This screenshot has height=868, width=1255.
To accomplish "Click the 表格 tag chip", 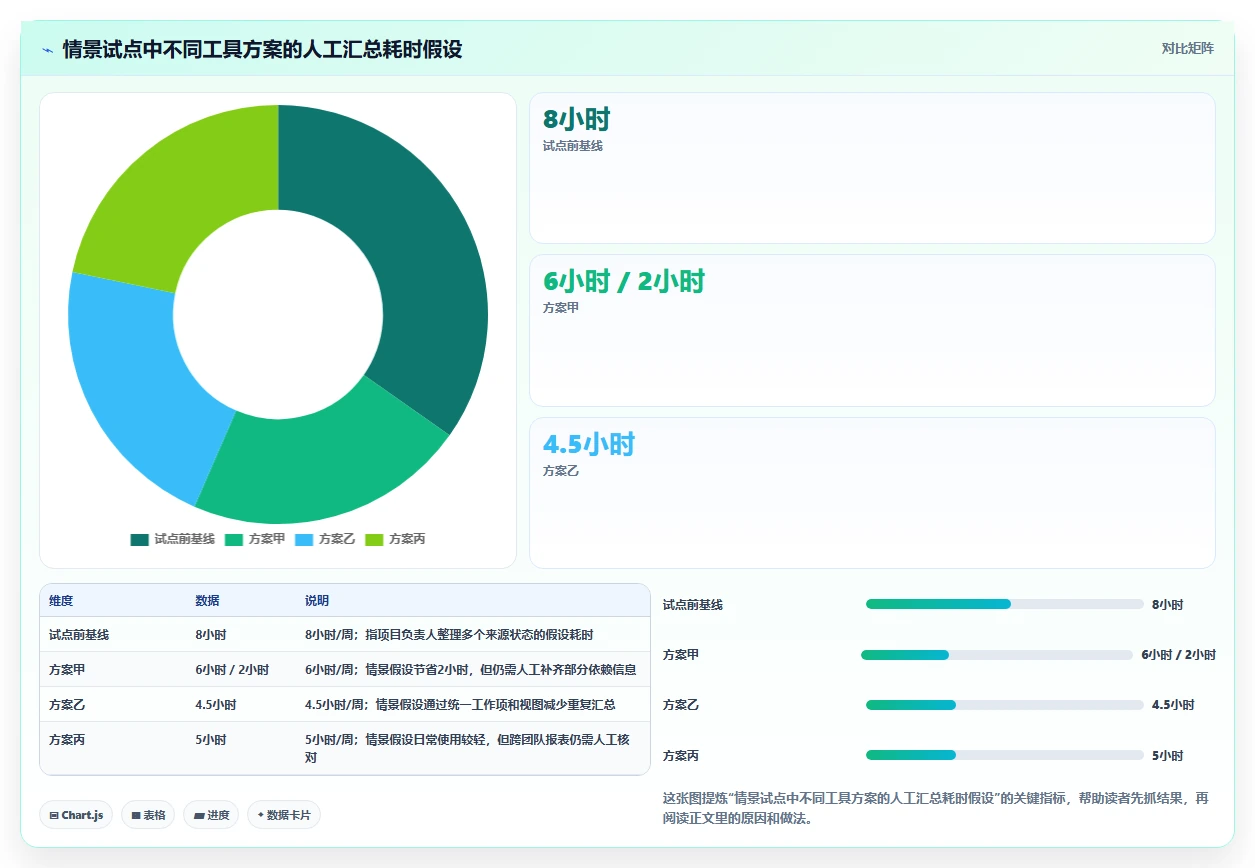I will (x=148, y=815).
